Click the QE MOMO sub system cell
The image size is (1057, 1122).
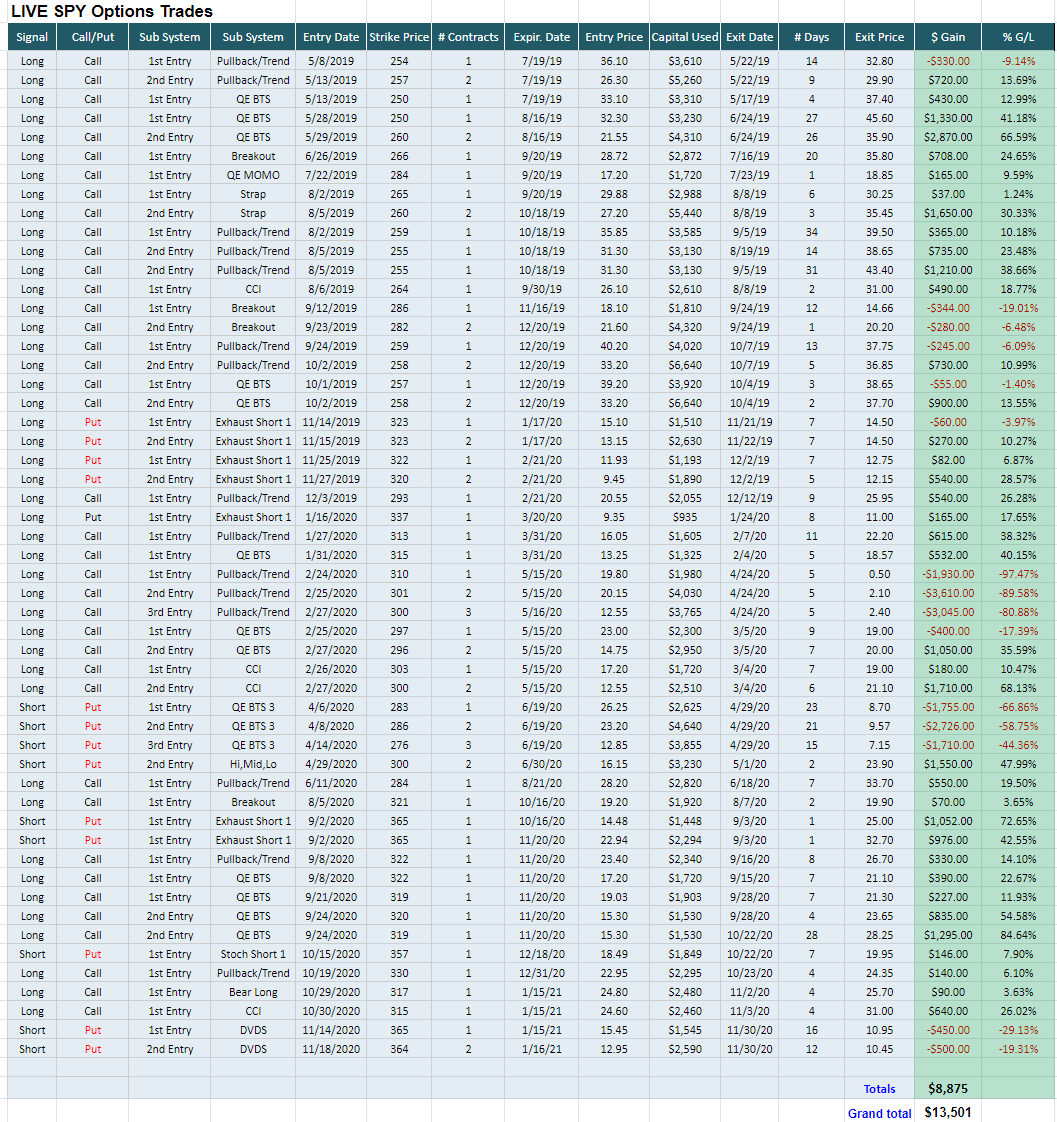point(253,175)
